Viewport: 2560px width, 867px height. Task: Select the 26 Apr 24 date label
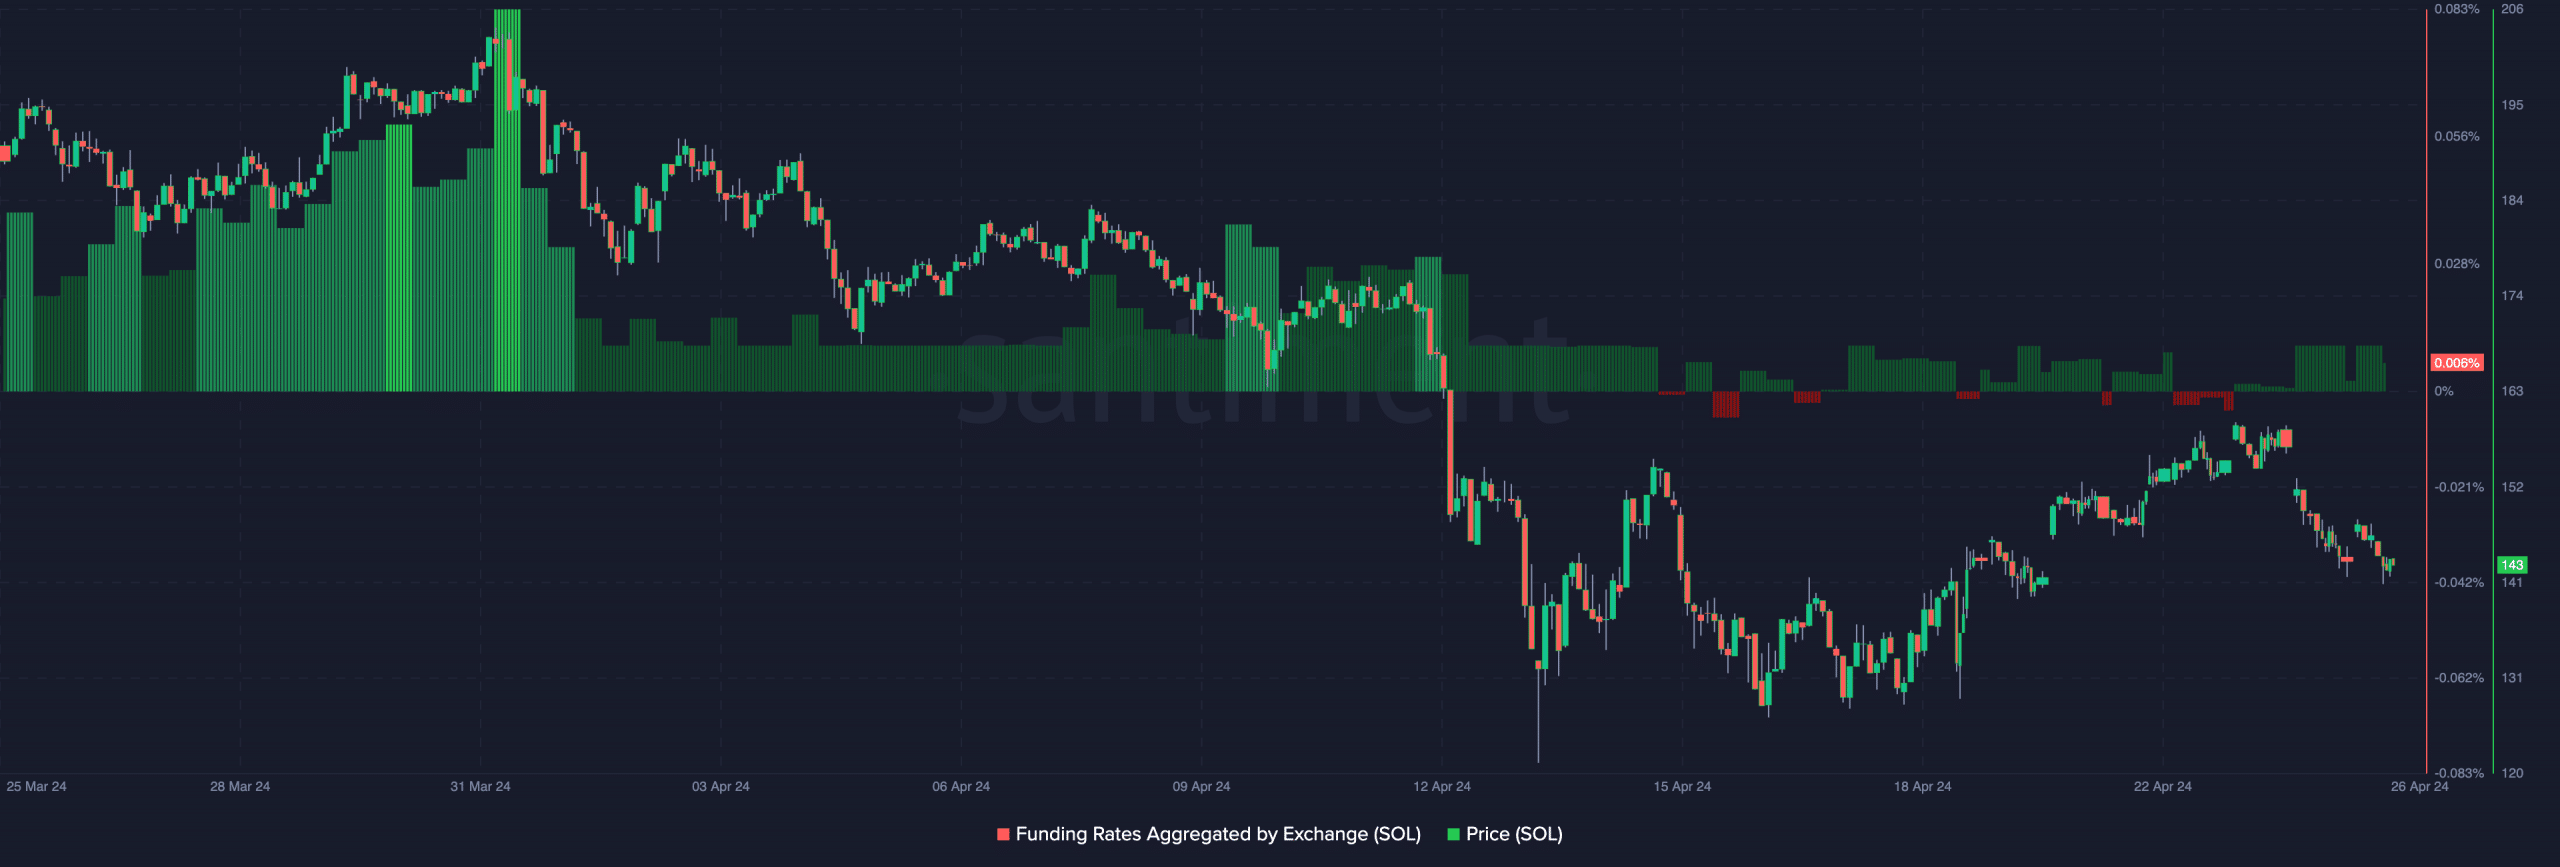(2419, 786)
